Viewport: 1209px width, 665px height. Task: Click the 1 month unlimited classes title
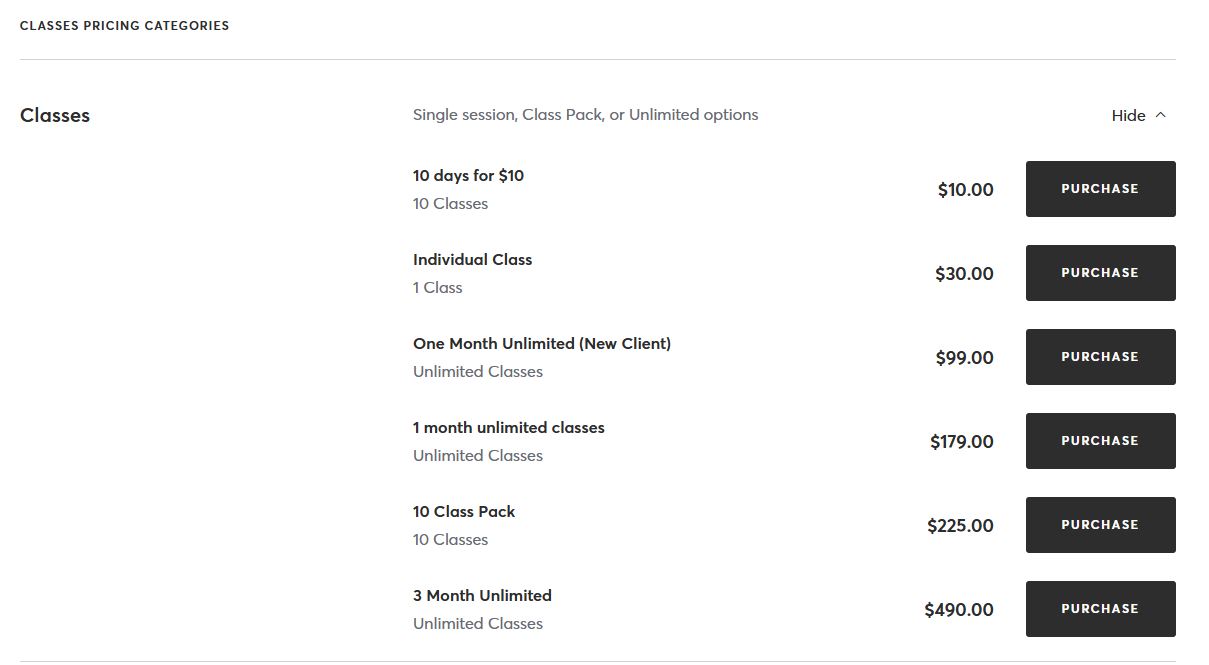(508, 428)
